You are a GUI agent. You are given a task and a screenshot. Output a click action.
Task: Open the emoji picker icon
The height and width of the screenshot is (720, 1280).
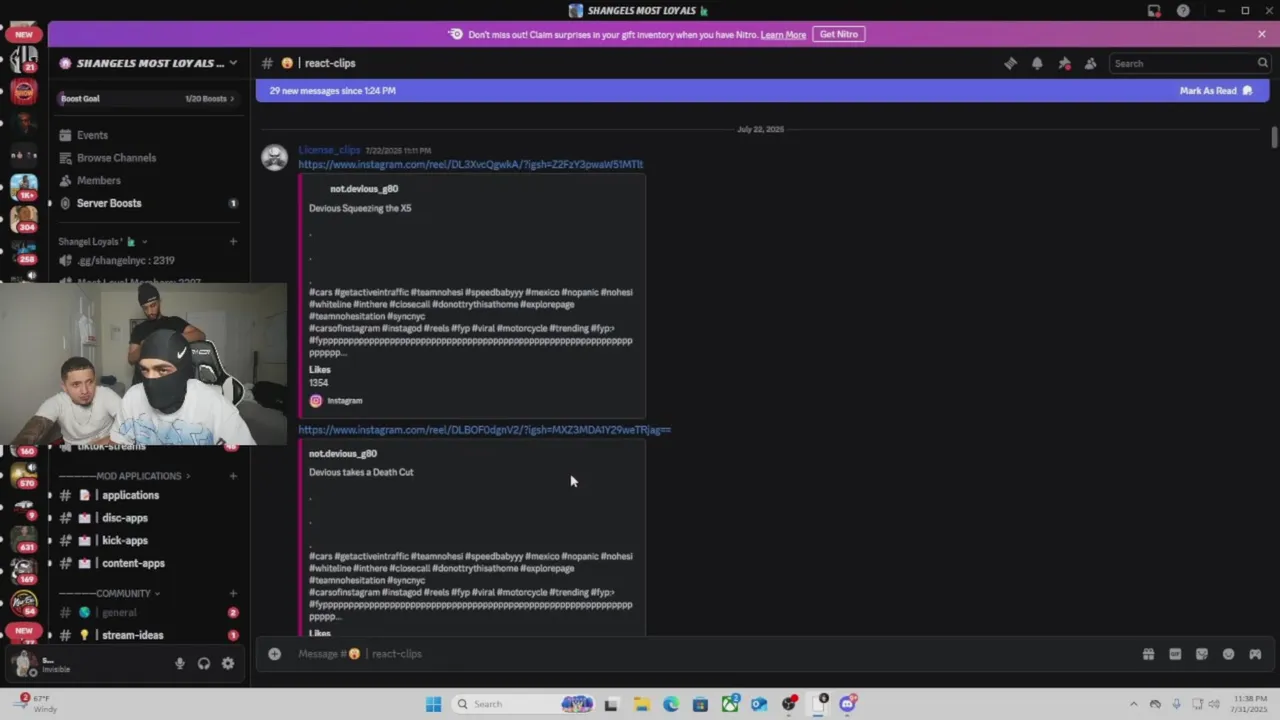pos(1228,654)
